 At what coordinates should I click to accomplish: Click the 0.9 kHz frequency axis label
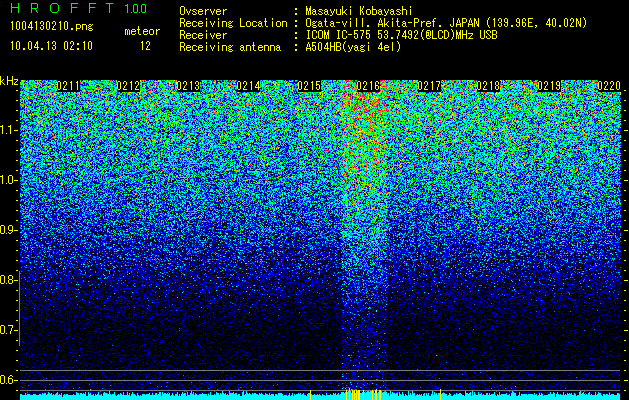coord(7,230)
